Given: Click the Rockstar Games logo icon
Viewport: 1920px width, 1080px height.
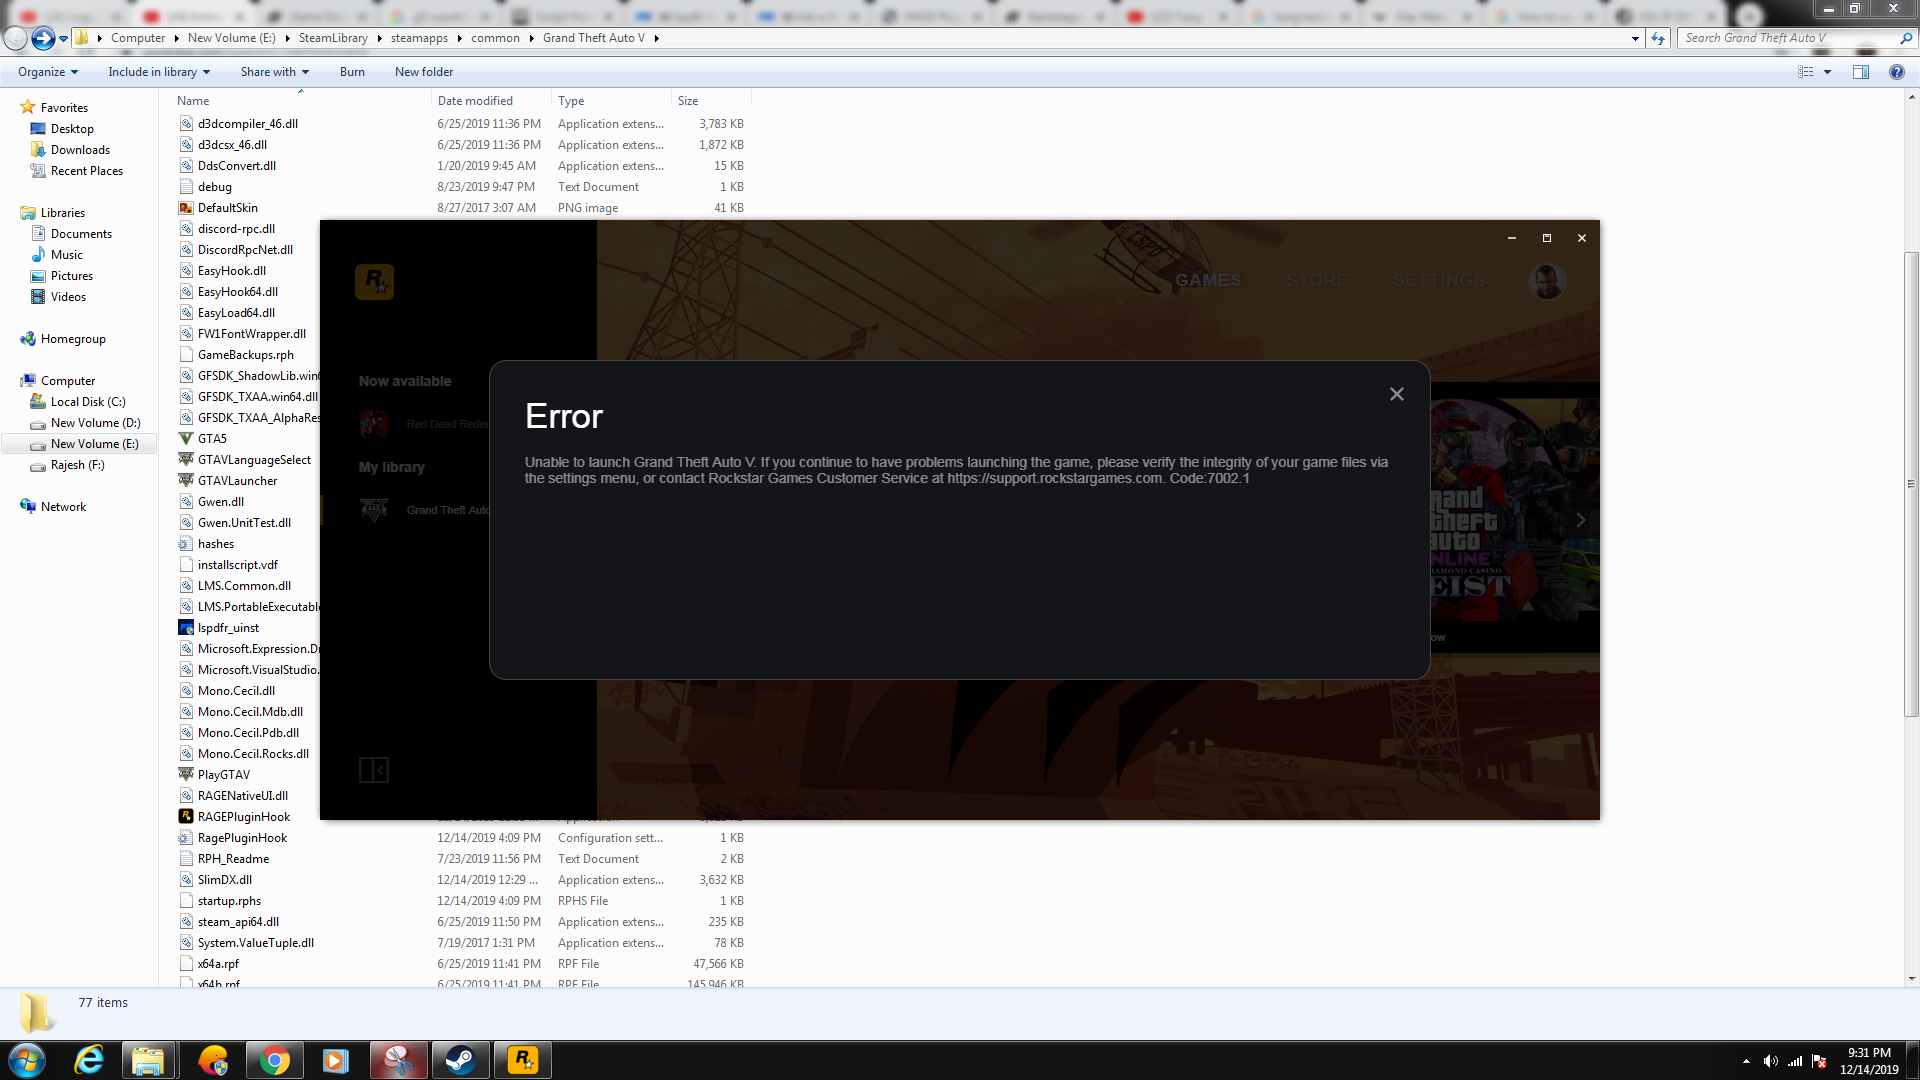Looking at the screenshot, I should (374, 281).
